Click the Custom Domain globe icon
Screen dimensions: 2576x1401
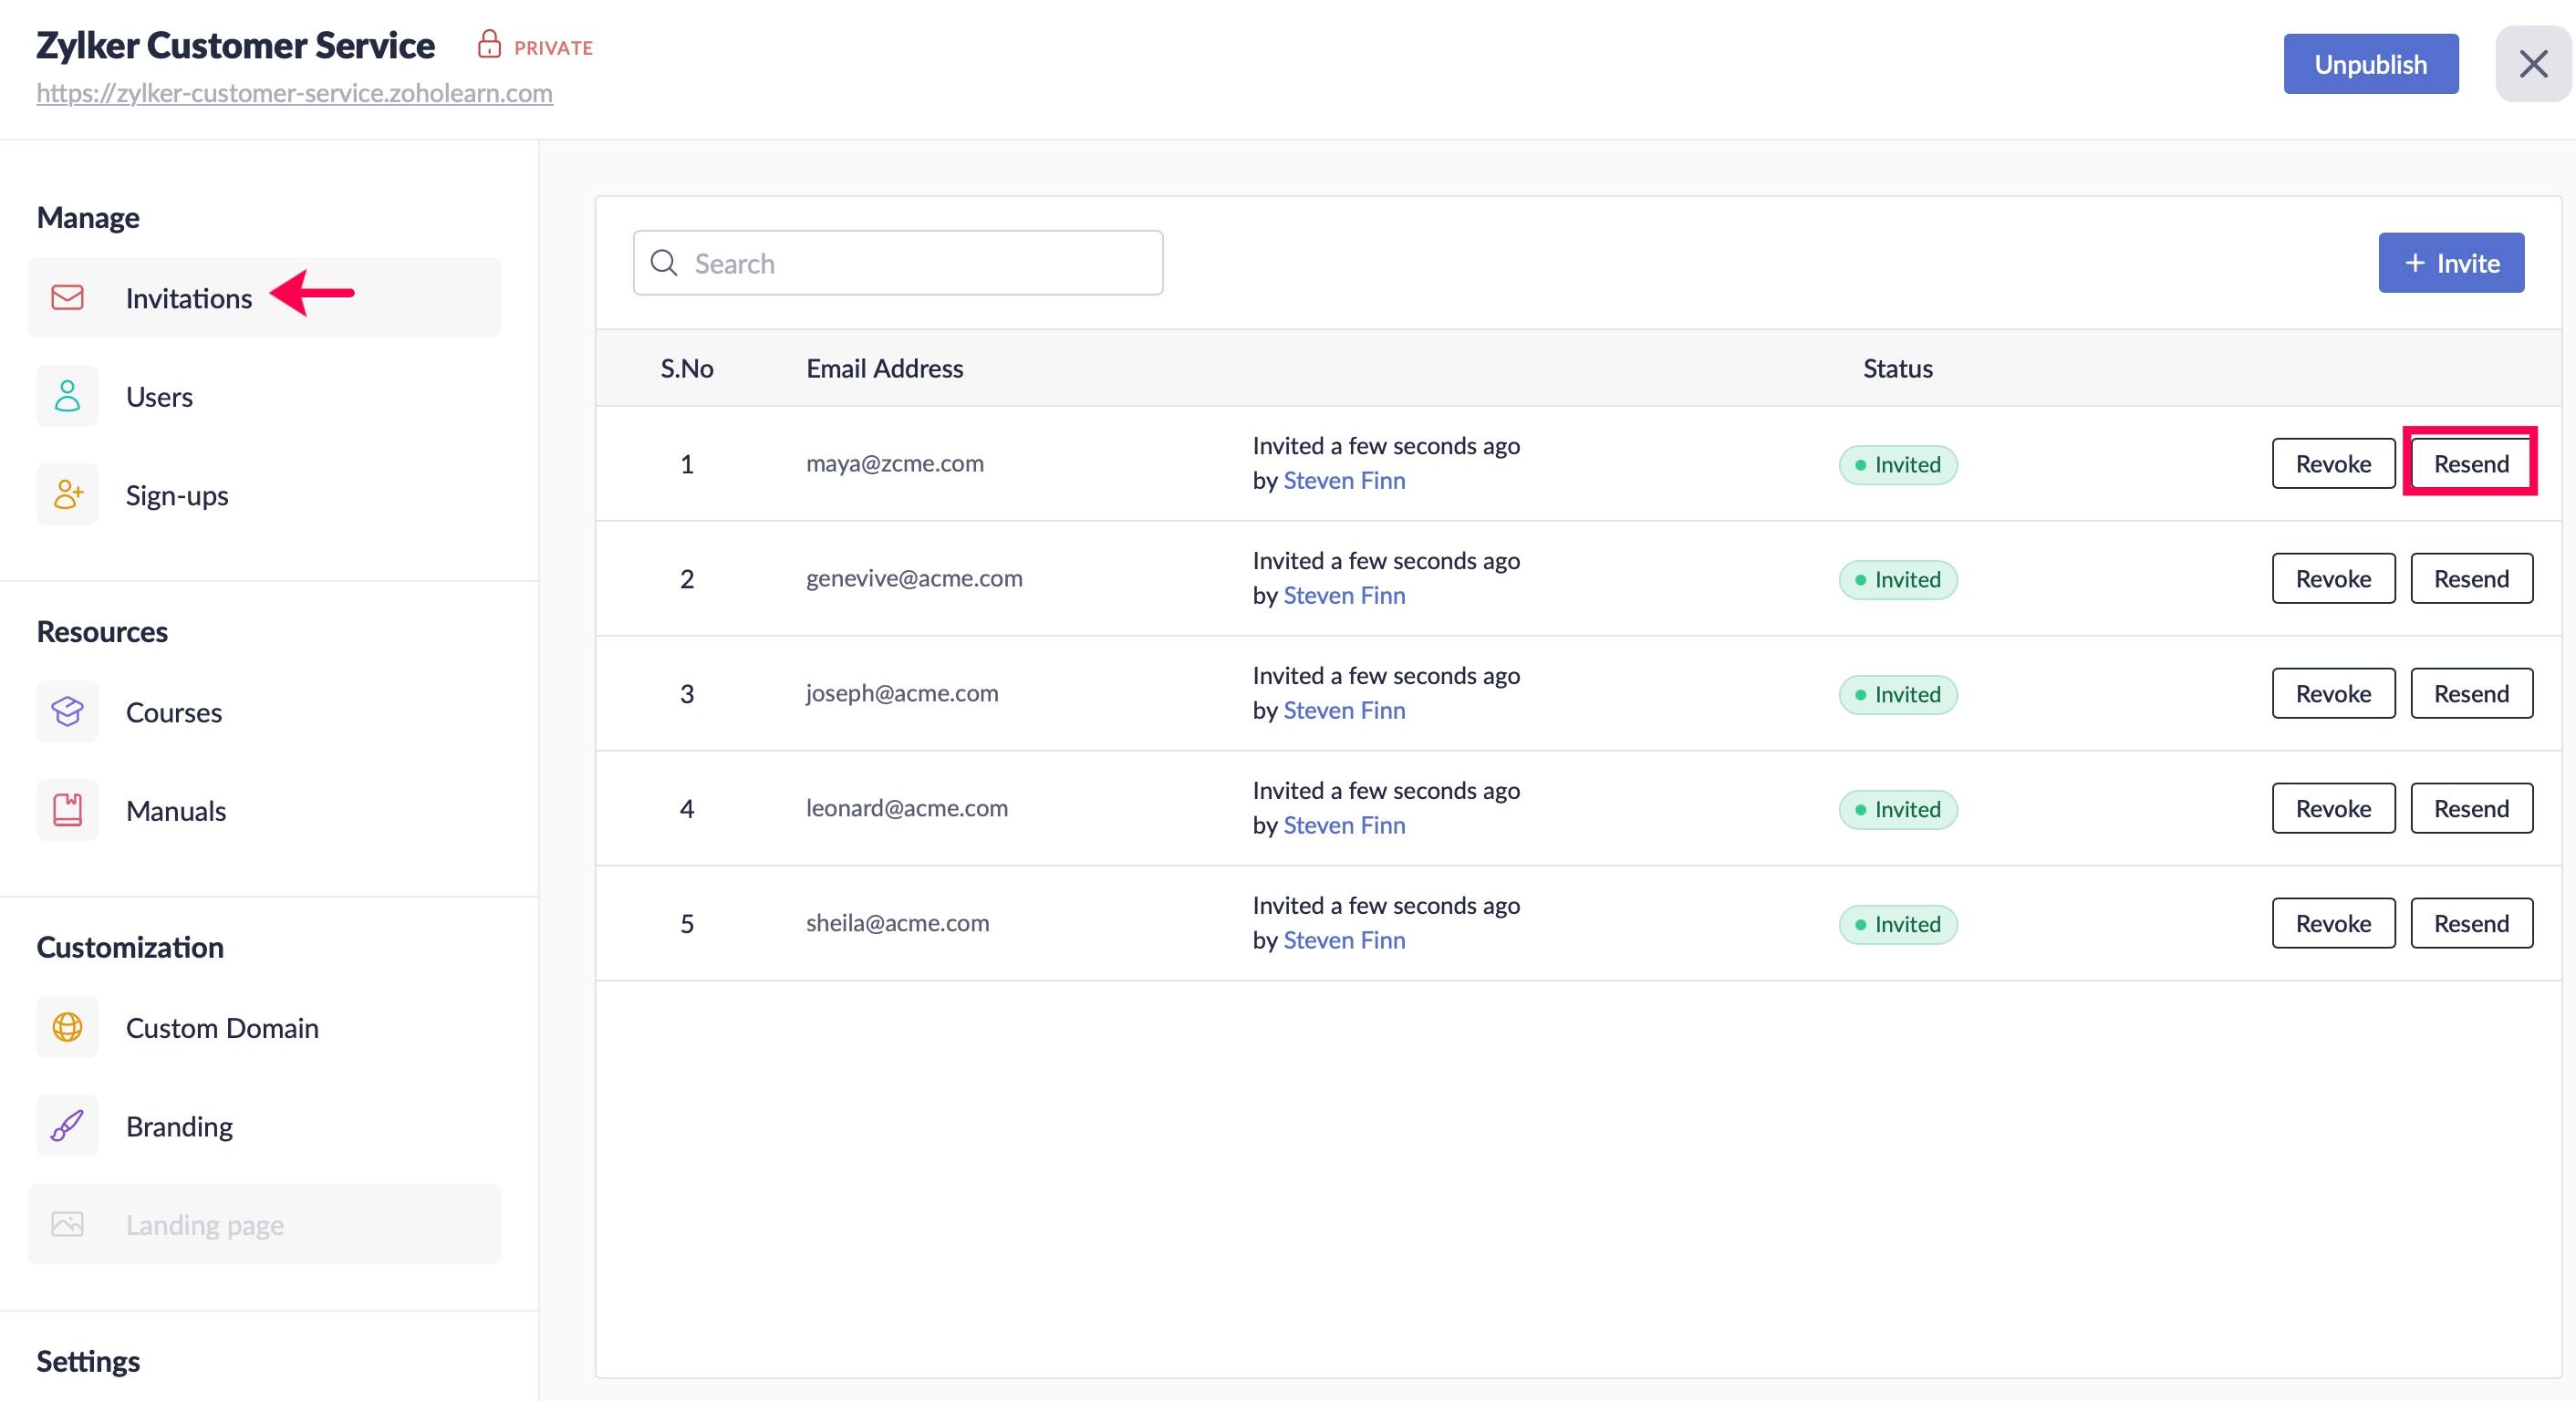pyautogui.click(x=67, y=1027)
